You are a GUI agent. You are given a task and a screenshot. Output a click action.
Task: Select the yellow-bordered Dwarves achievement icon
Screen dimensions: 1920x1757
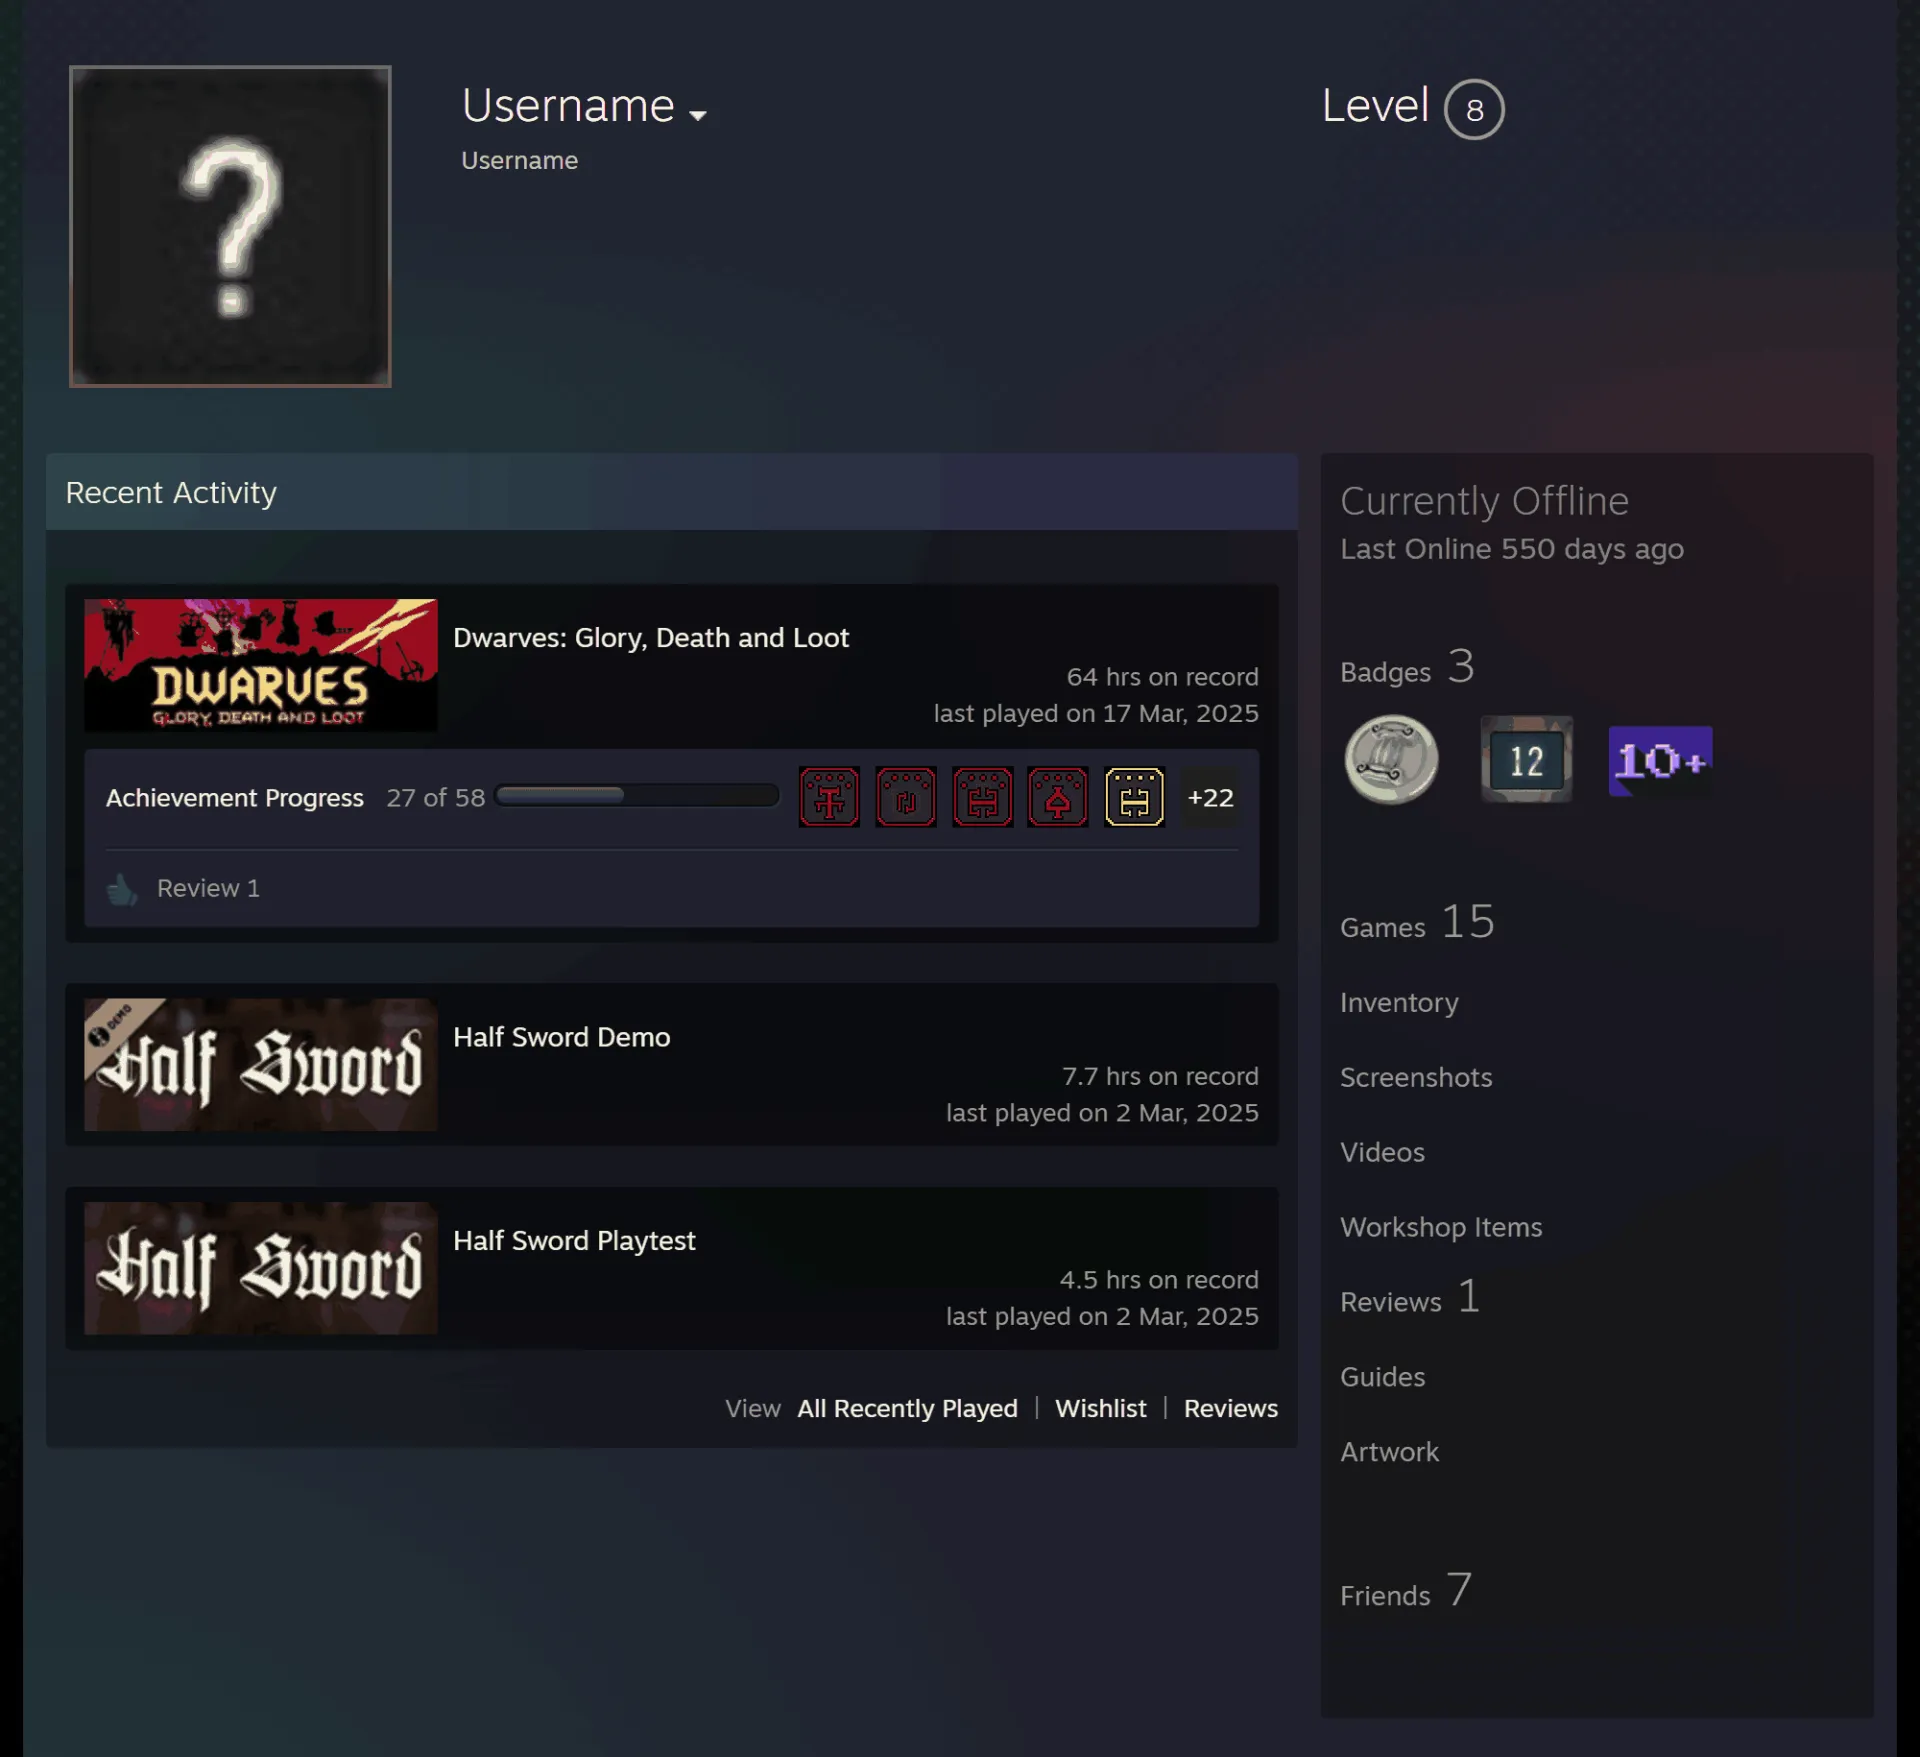coord(1134,797)
